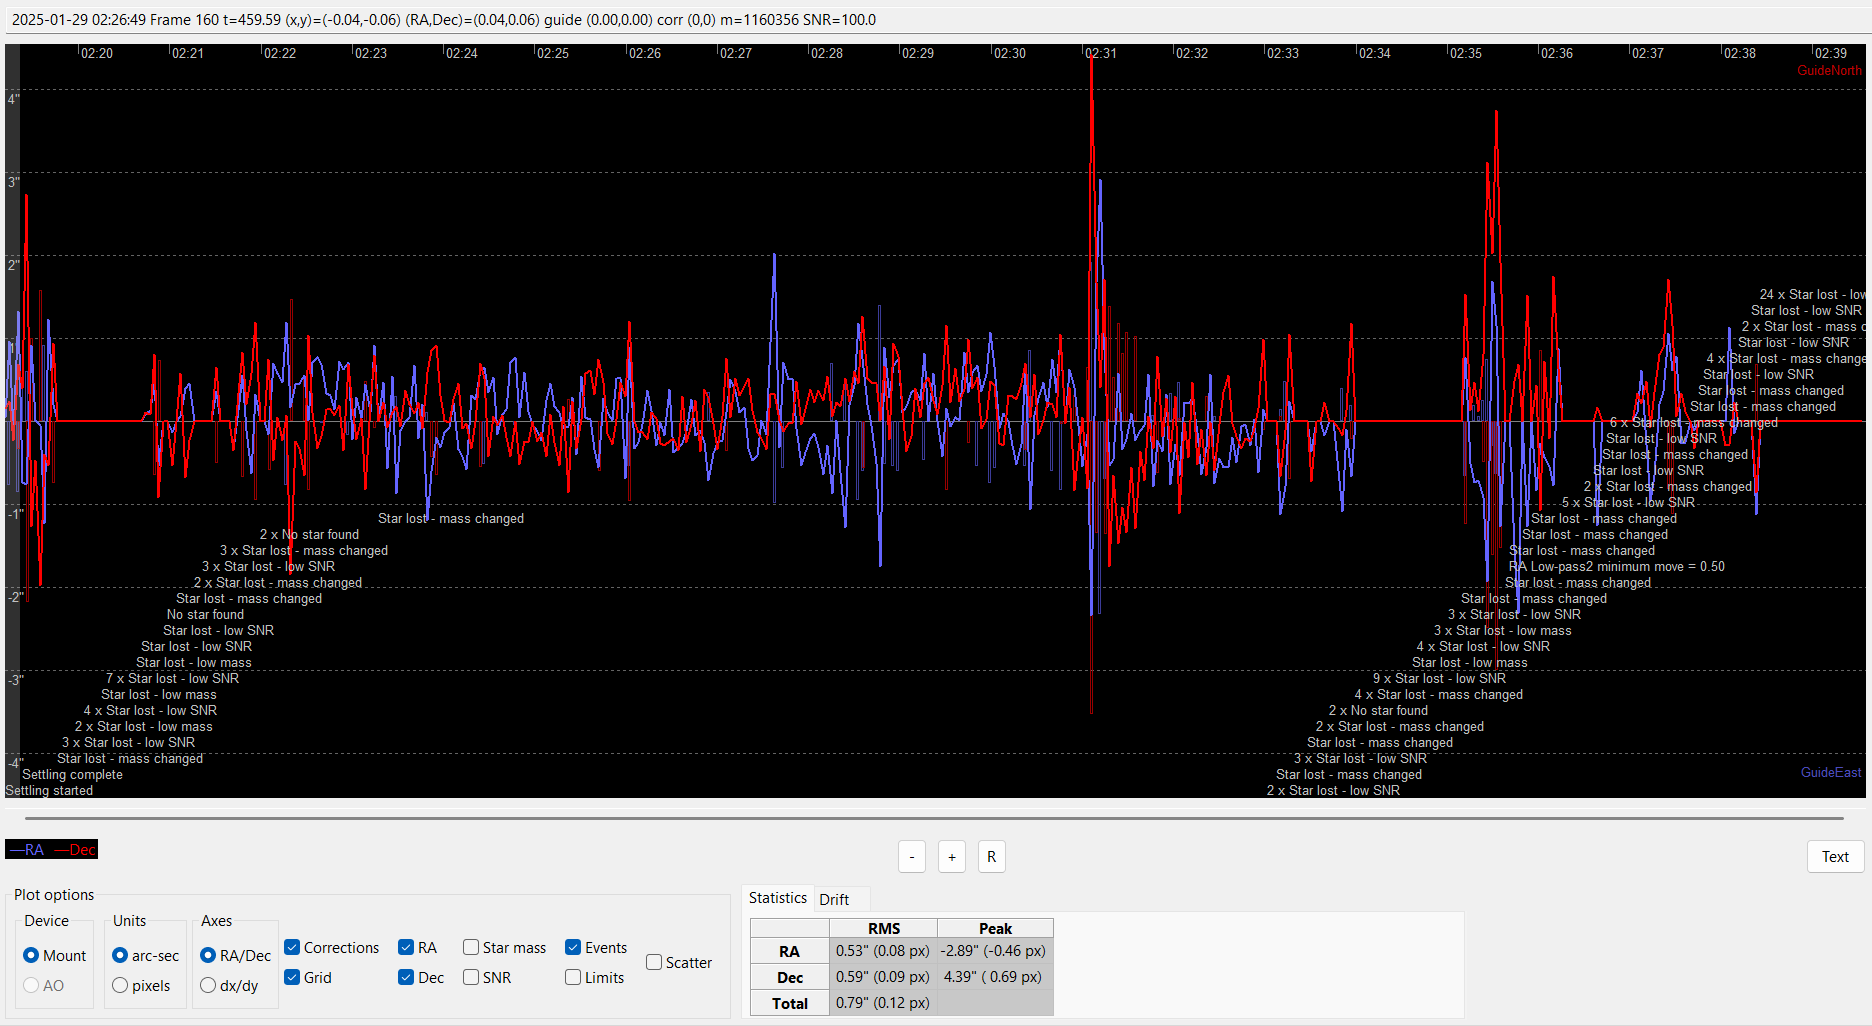This screenshot has height=1026, width=1872.
Task: Click the '7 x Star lost - low SNR' event
Action: [172, 679]
